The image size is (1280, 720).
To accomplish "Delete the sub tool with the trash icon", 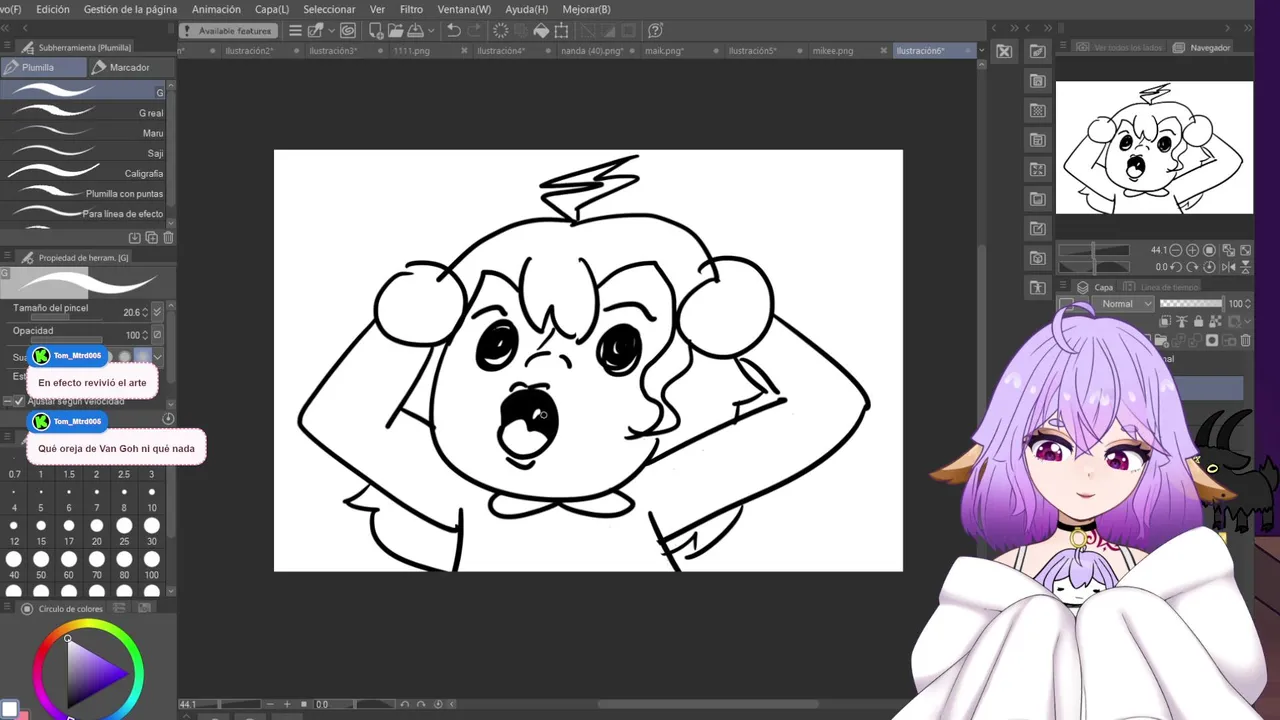I will tap(168, 237).
